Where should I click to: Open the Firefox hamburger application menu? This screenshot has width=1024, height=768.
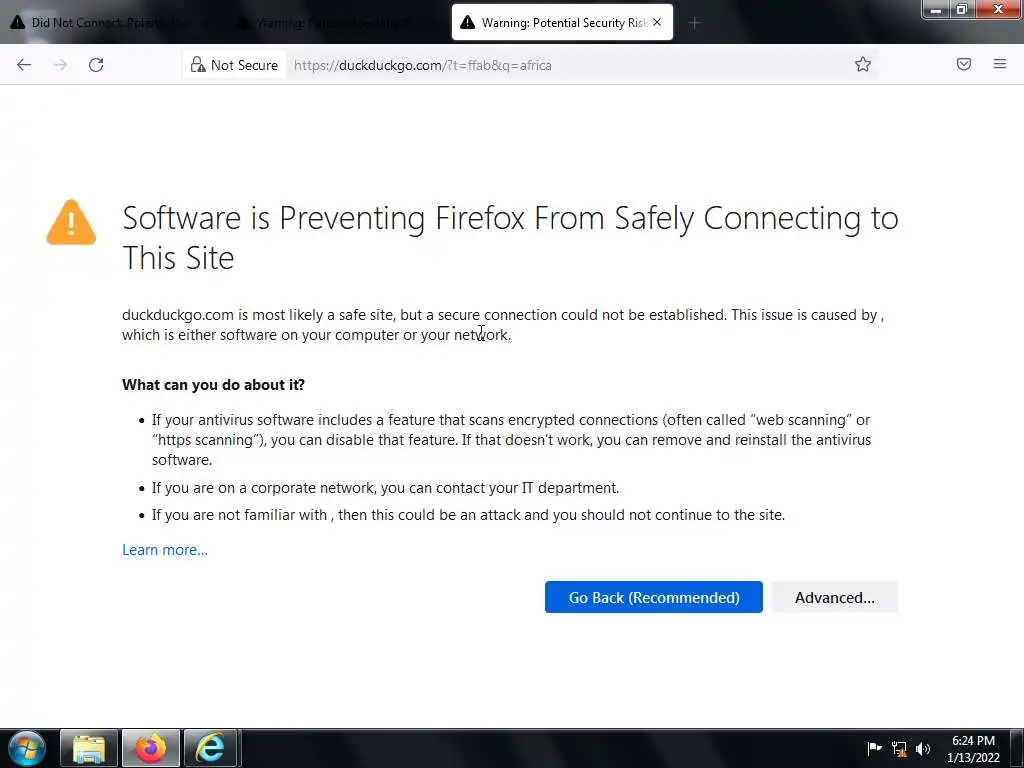click(x=1000, y=65)
